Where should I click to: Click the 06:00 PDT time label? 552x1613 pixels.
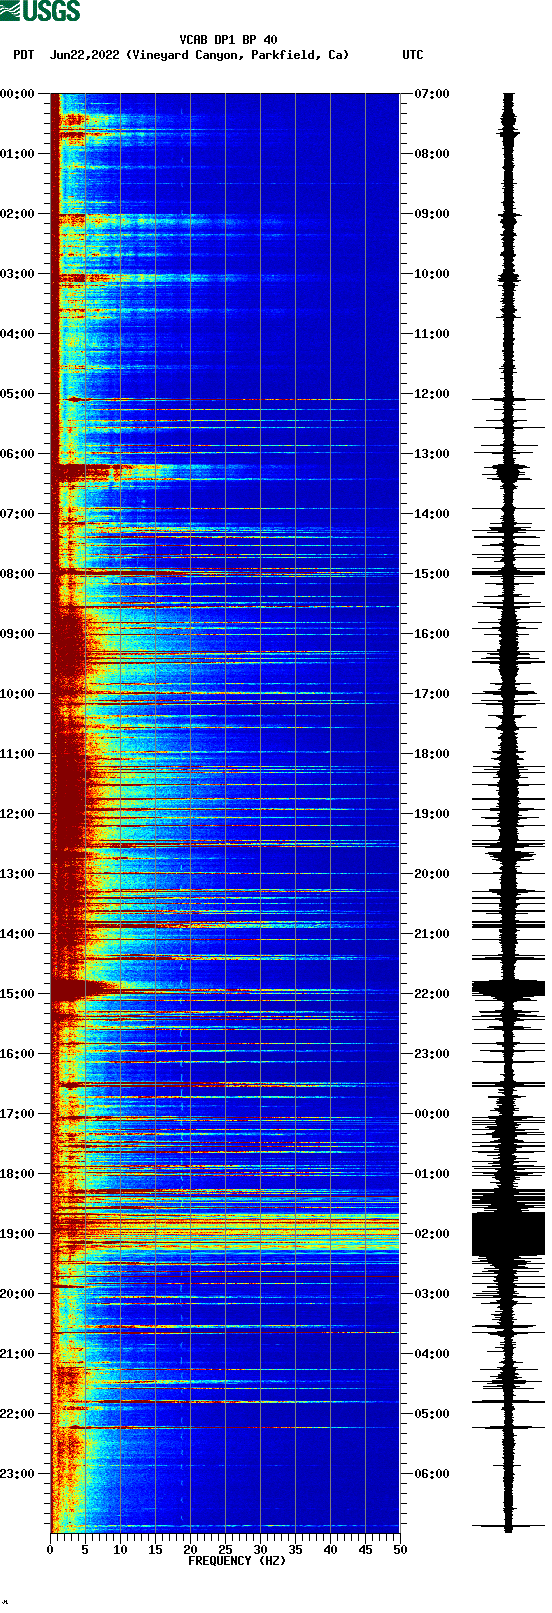(17, 454)
